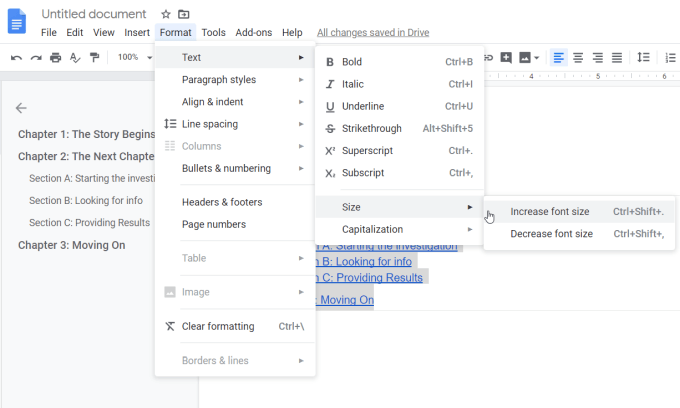Choose Clear formatting
The image size is (680, 408).
tap(235, 326)
